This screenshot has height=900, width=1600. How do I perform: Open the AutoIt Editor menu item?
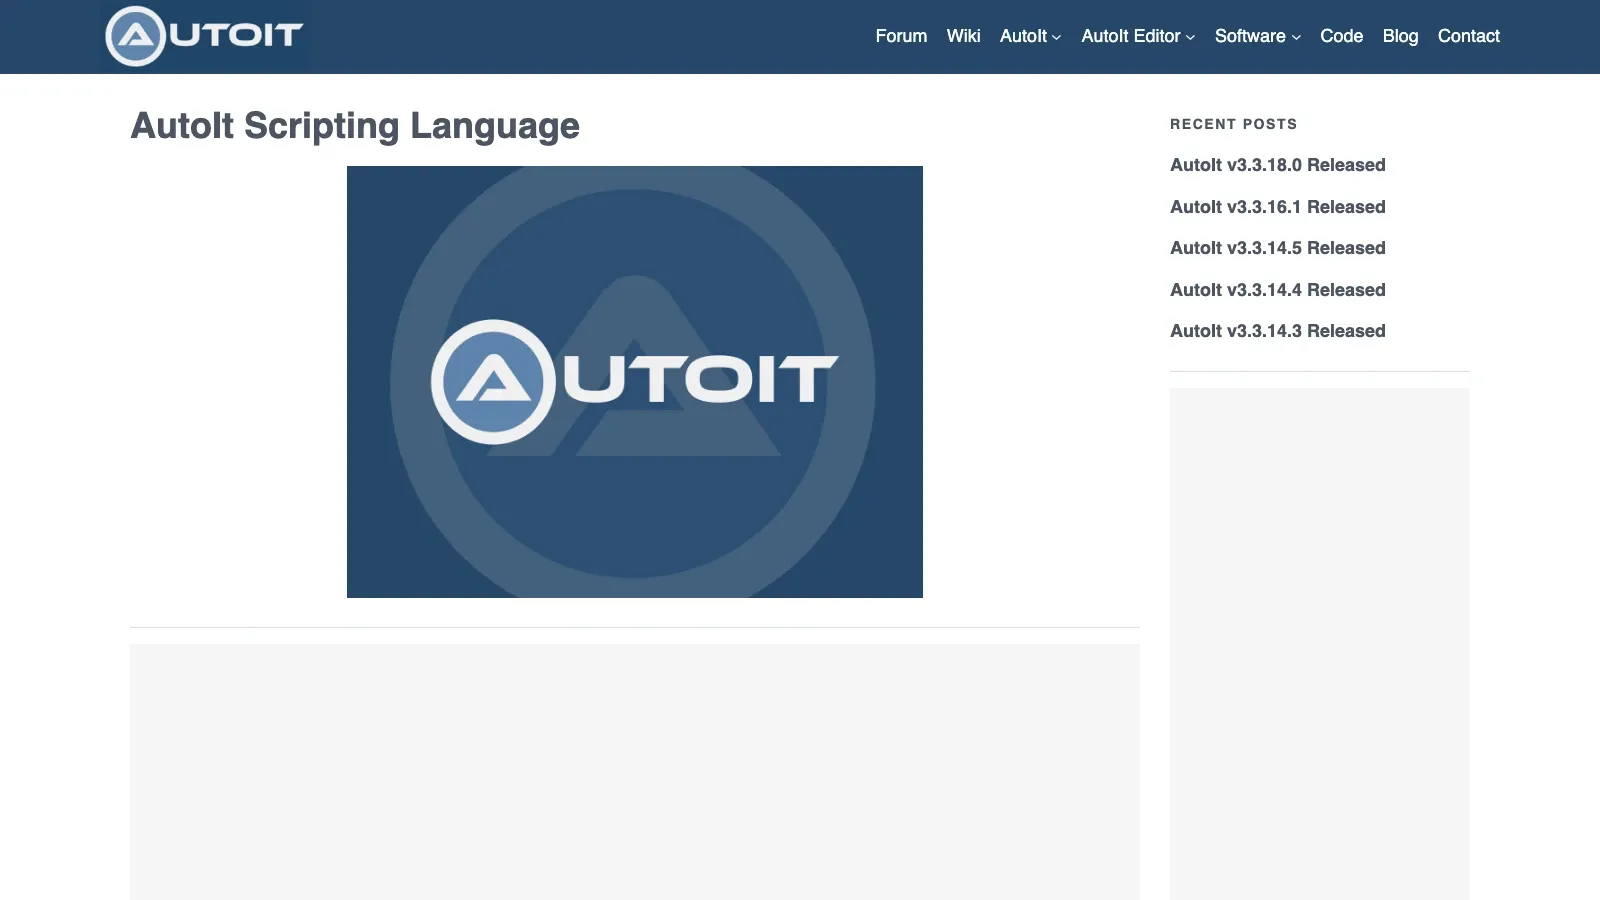(x=1130, y=36)
